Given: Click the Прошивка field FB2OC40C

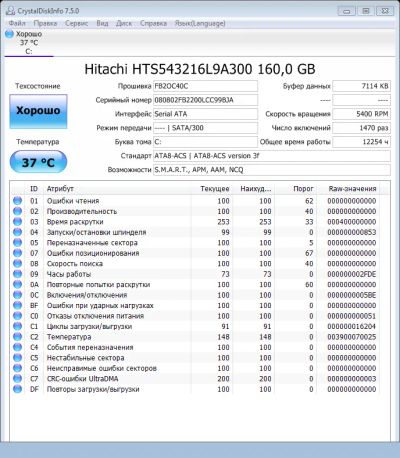Looking at the screenshot, I should 205,86.
